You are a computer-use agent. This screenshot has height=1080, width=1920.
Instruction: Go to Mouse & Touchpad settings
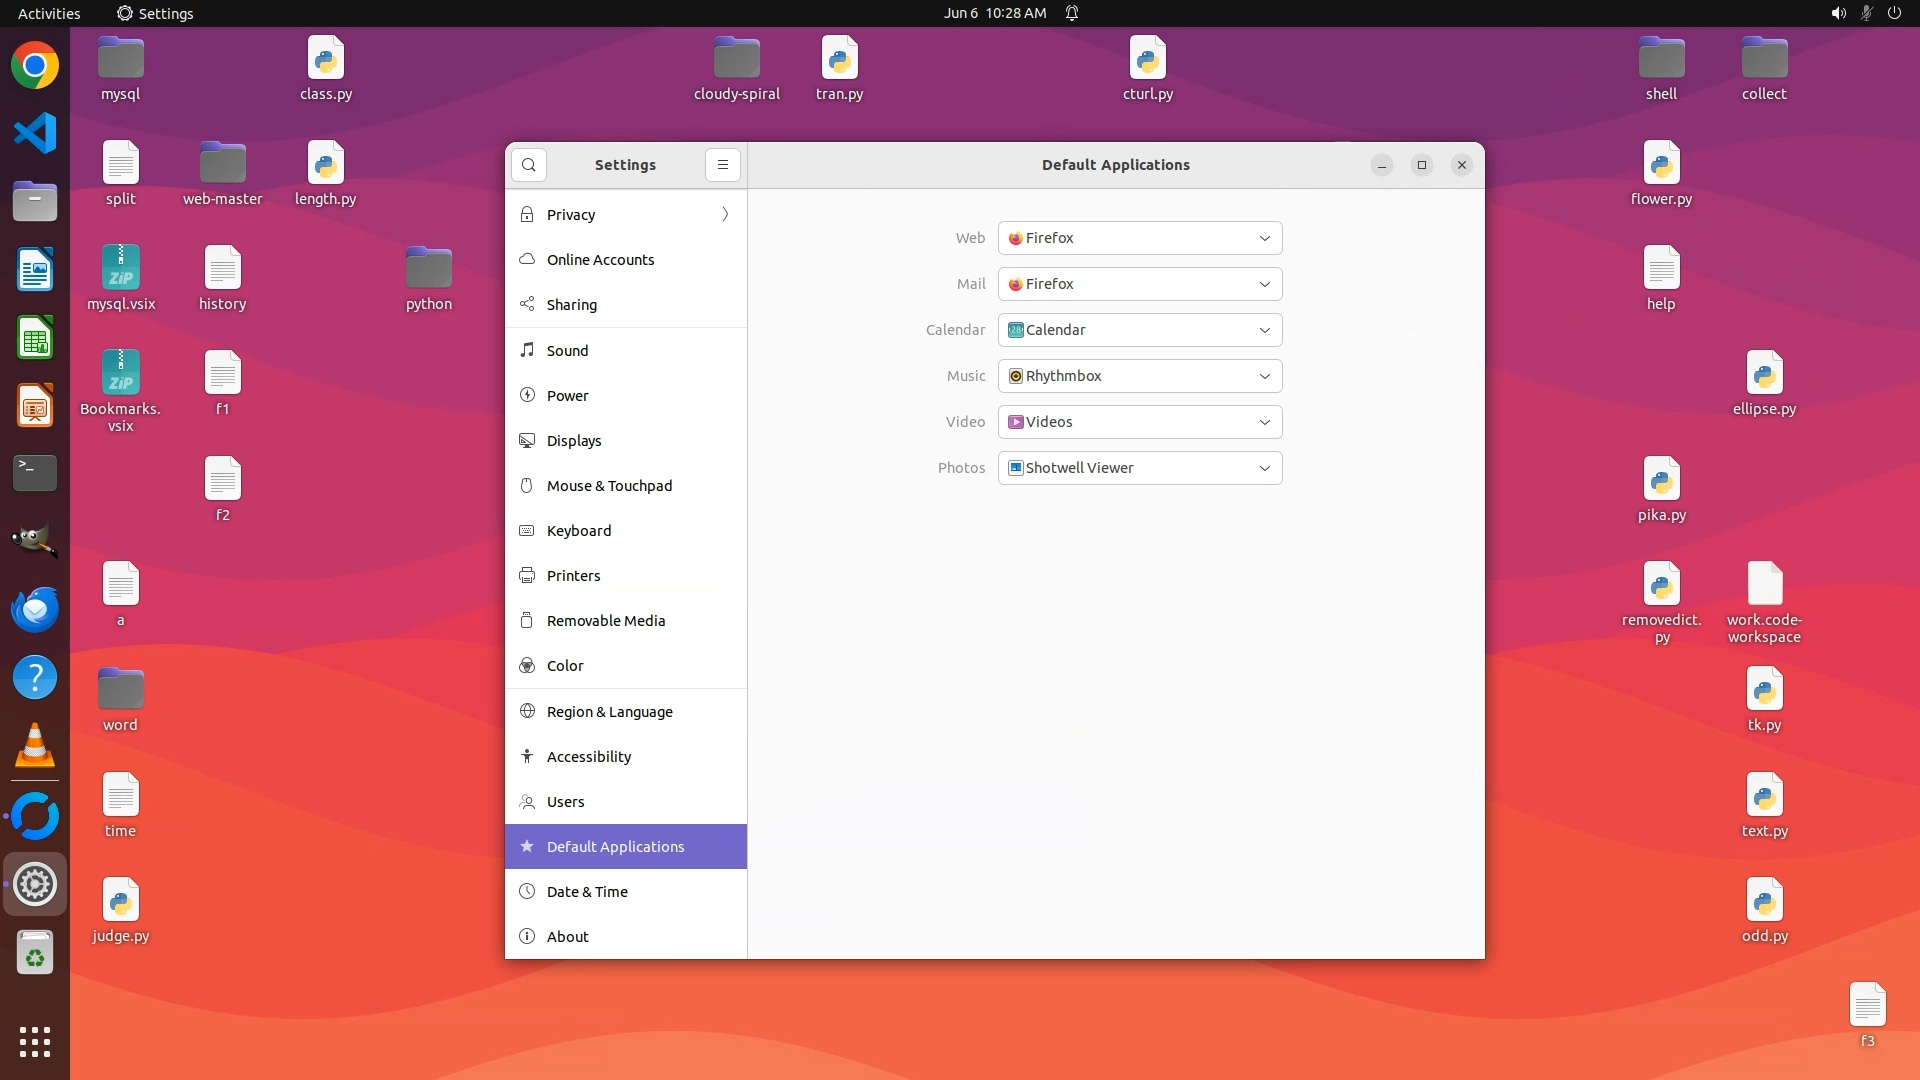(625, 486)
